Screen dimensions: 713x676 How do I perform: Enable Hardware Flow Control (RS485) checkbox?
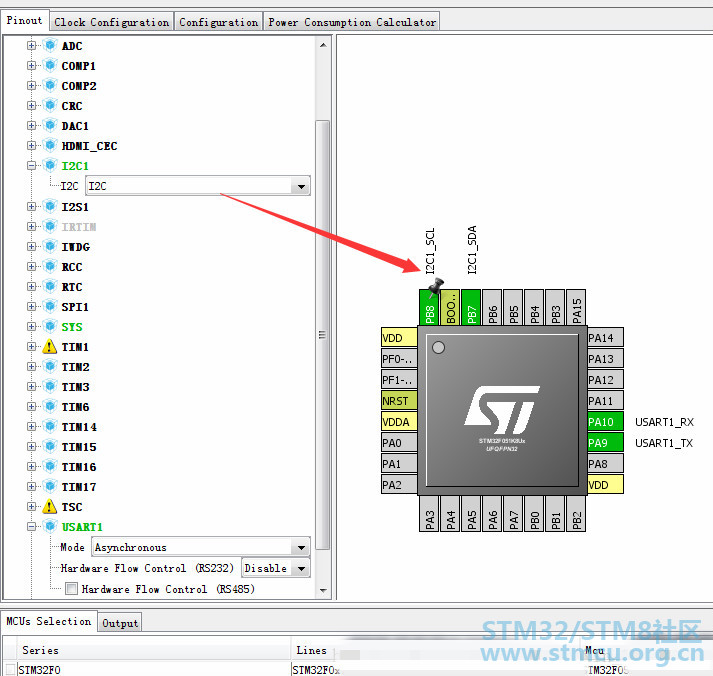(71, 589)
